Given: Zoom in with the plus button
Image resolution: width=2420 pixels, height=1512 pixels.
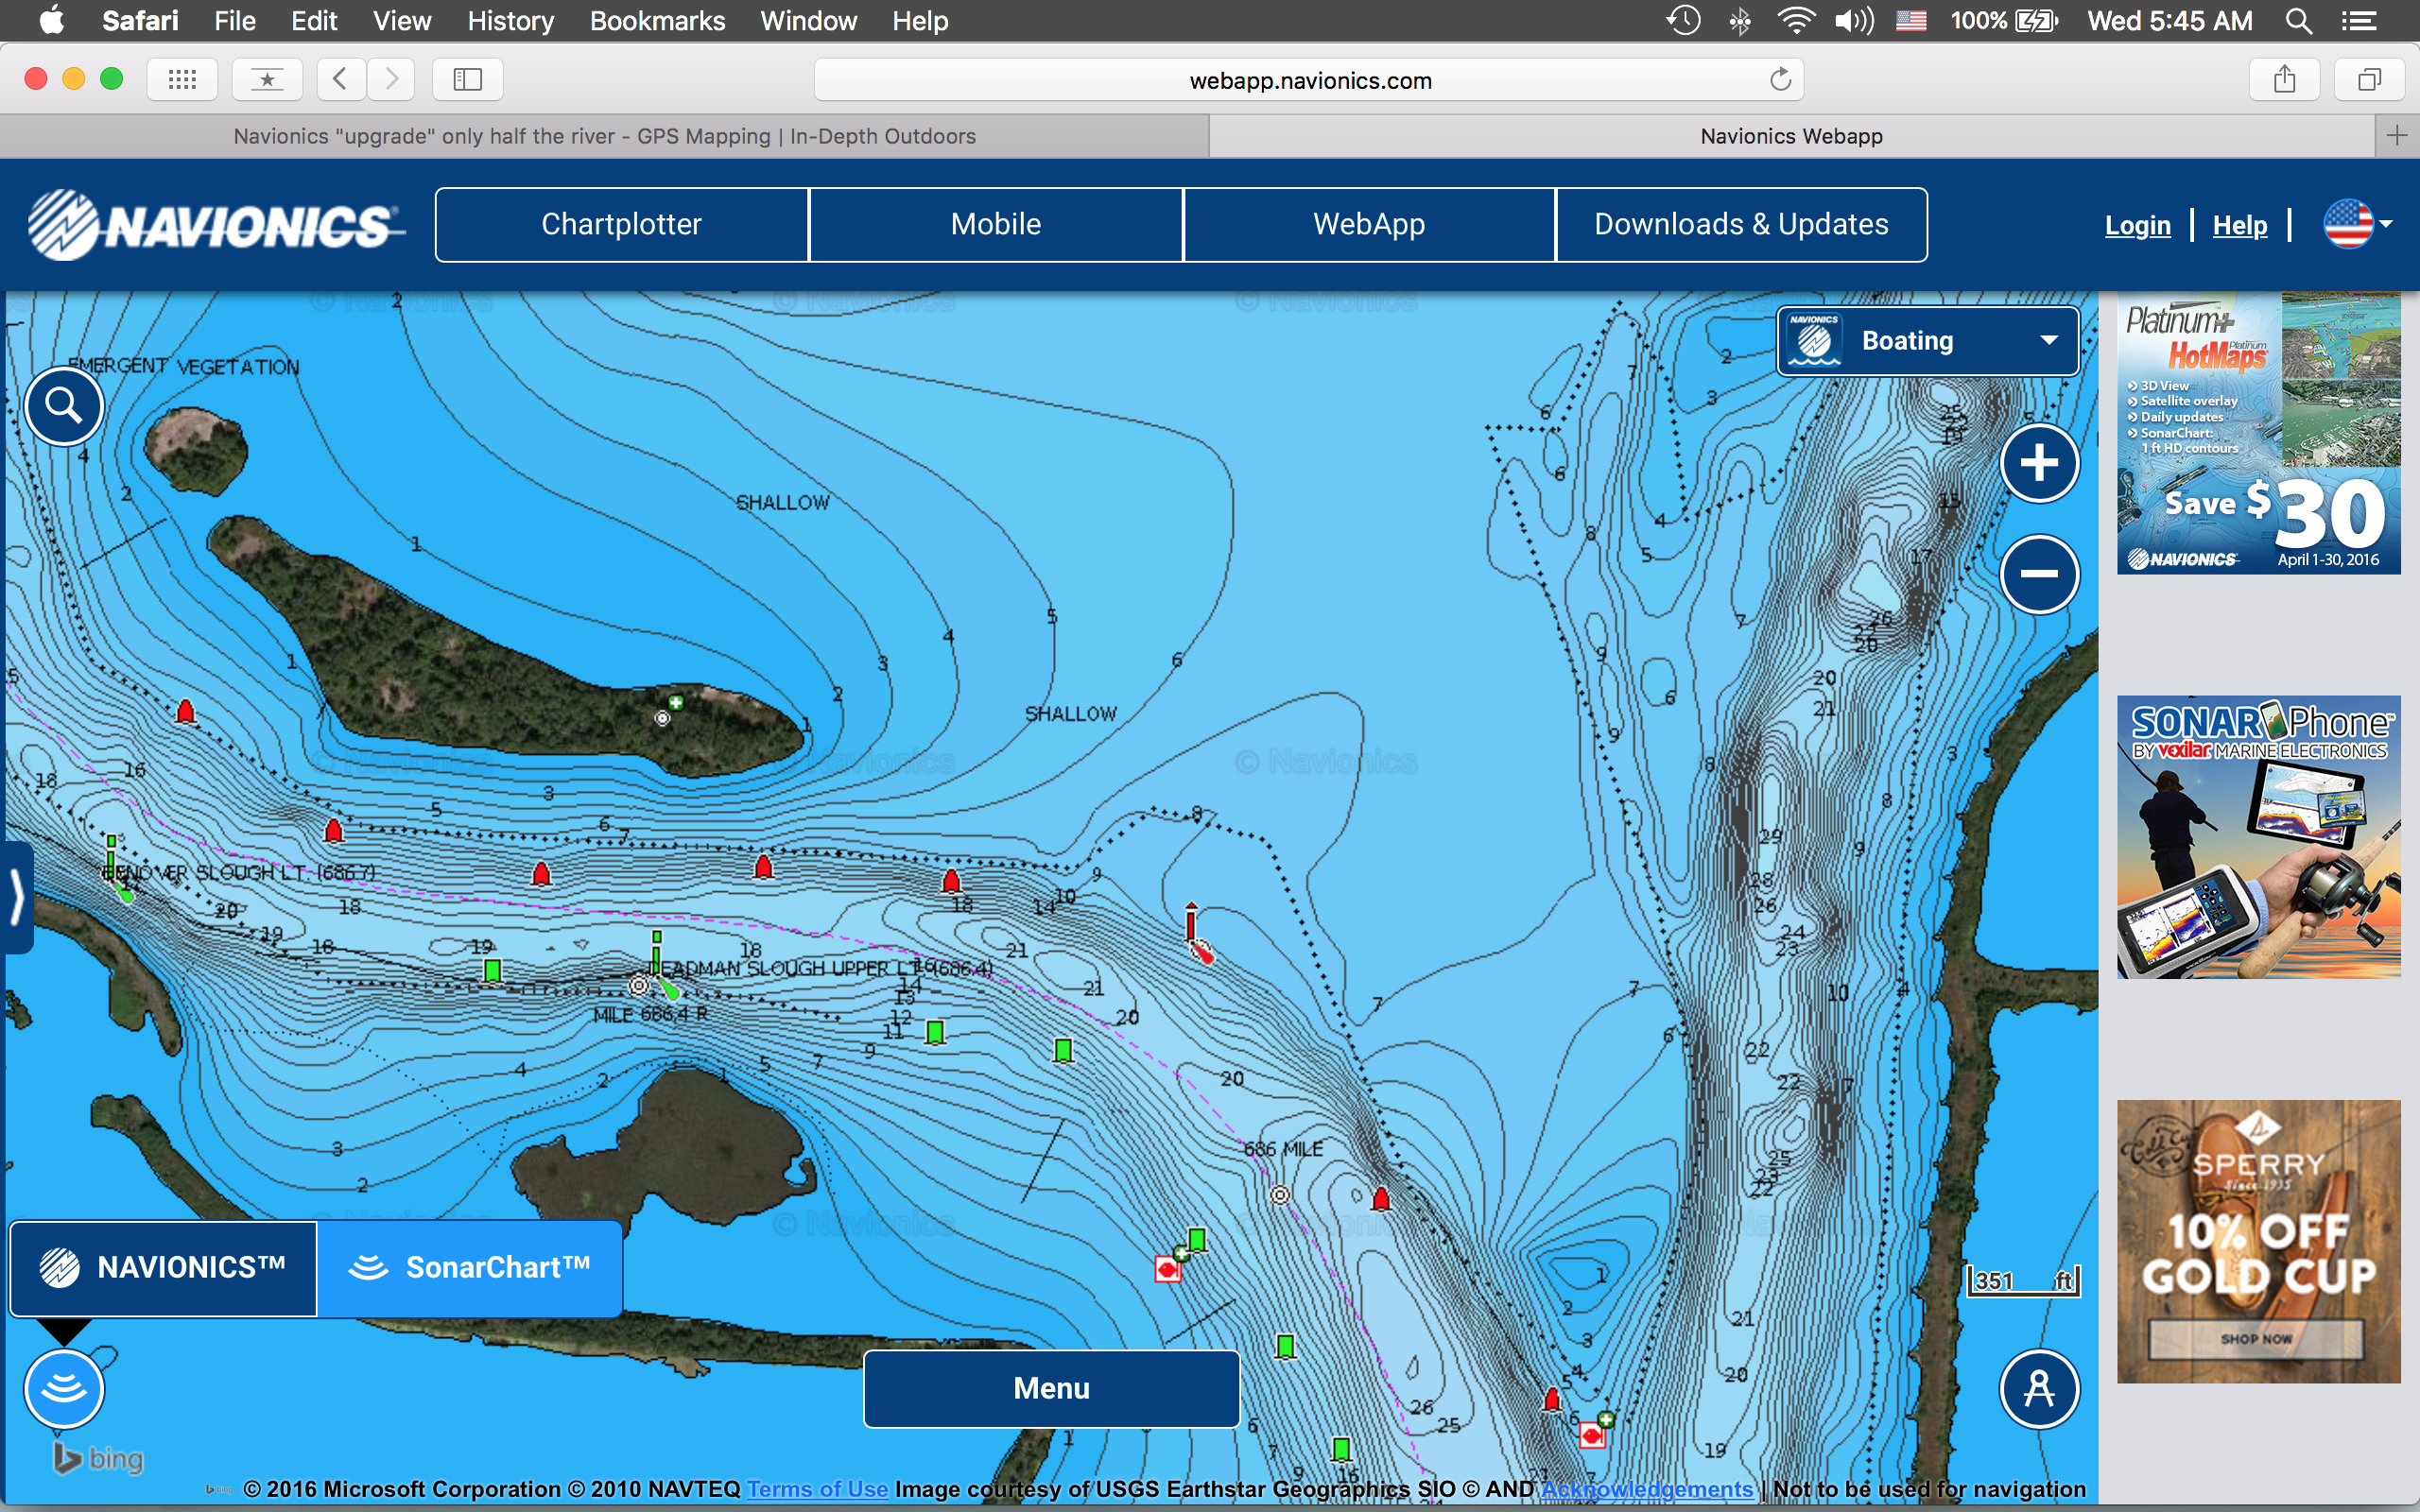Looking at the screenshot, I should [x=2039, y=463].
